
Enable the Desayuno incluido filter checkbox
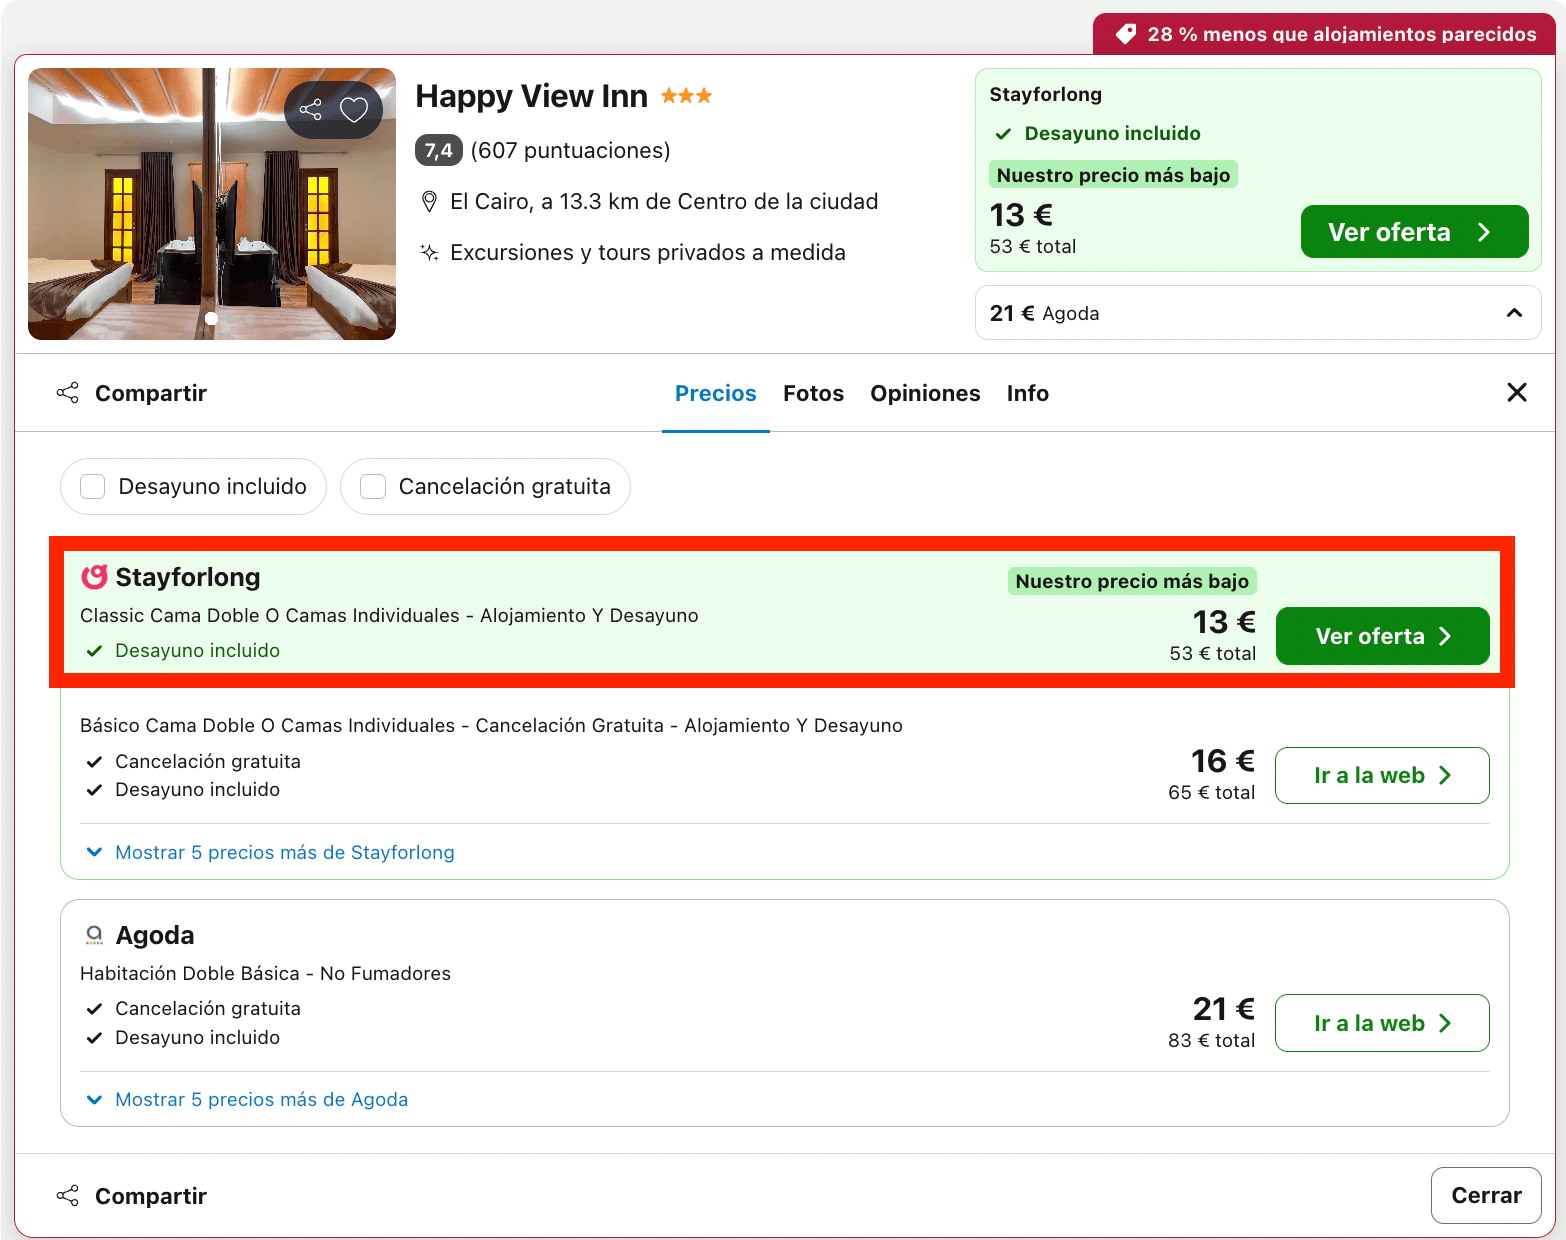[x=93, y=487]
